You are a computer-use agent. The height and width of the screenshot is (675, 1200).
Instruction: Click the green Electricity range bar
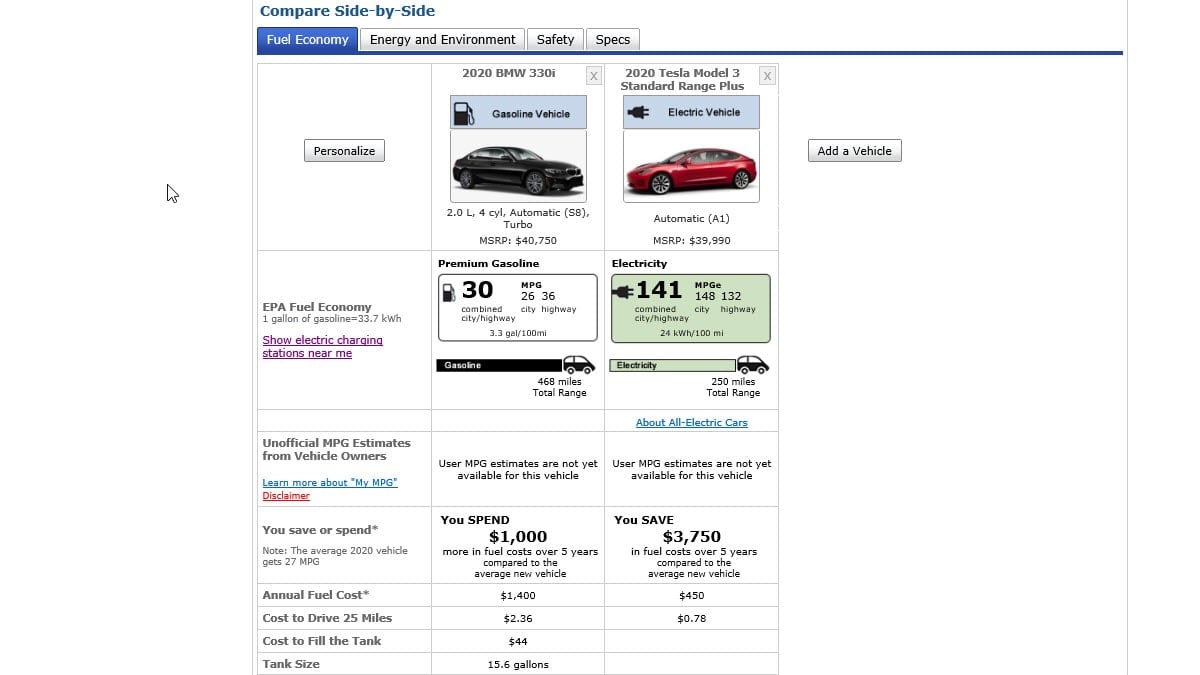click(672, 366)
